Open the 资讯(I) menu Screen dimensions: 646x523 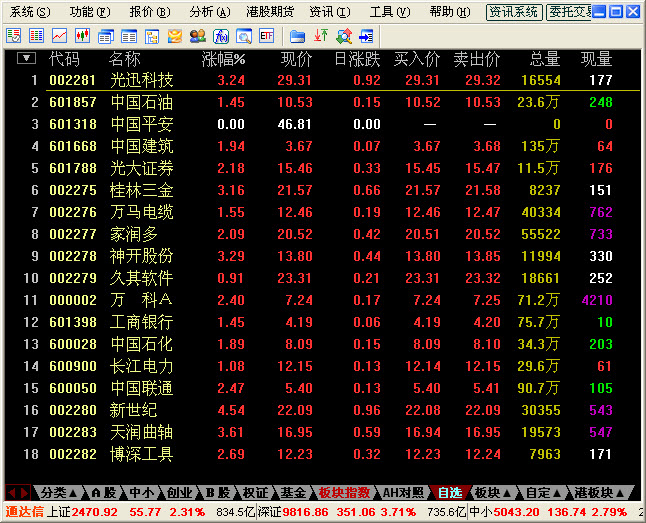pos(330,12)
